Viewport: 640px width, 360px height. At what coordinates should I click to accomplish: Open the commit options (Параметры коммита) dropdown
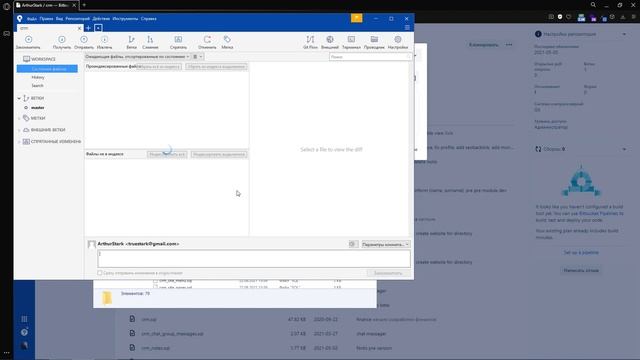point(386,244)
